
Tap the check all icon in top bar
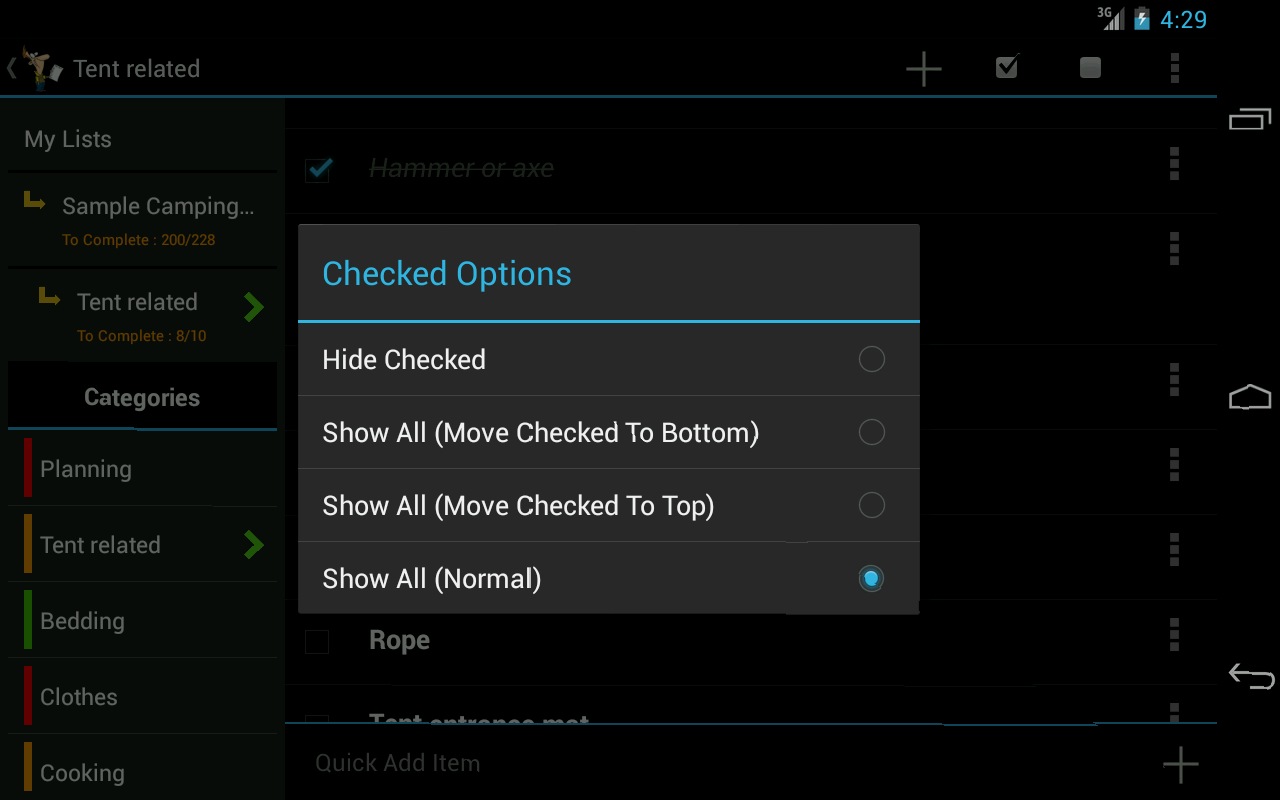[1007, 67]
